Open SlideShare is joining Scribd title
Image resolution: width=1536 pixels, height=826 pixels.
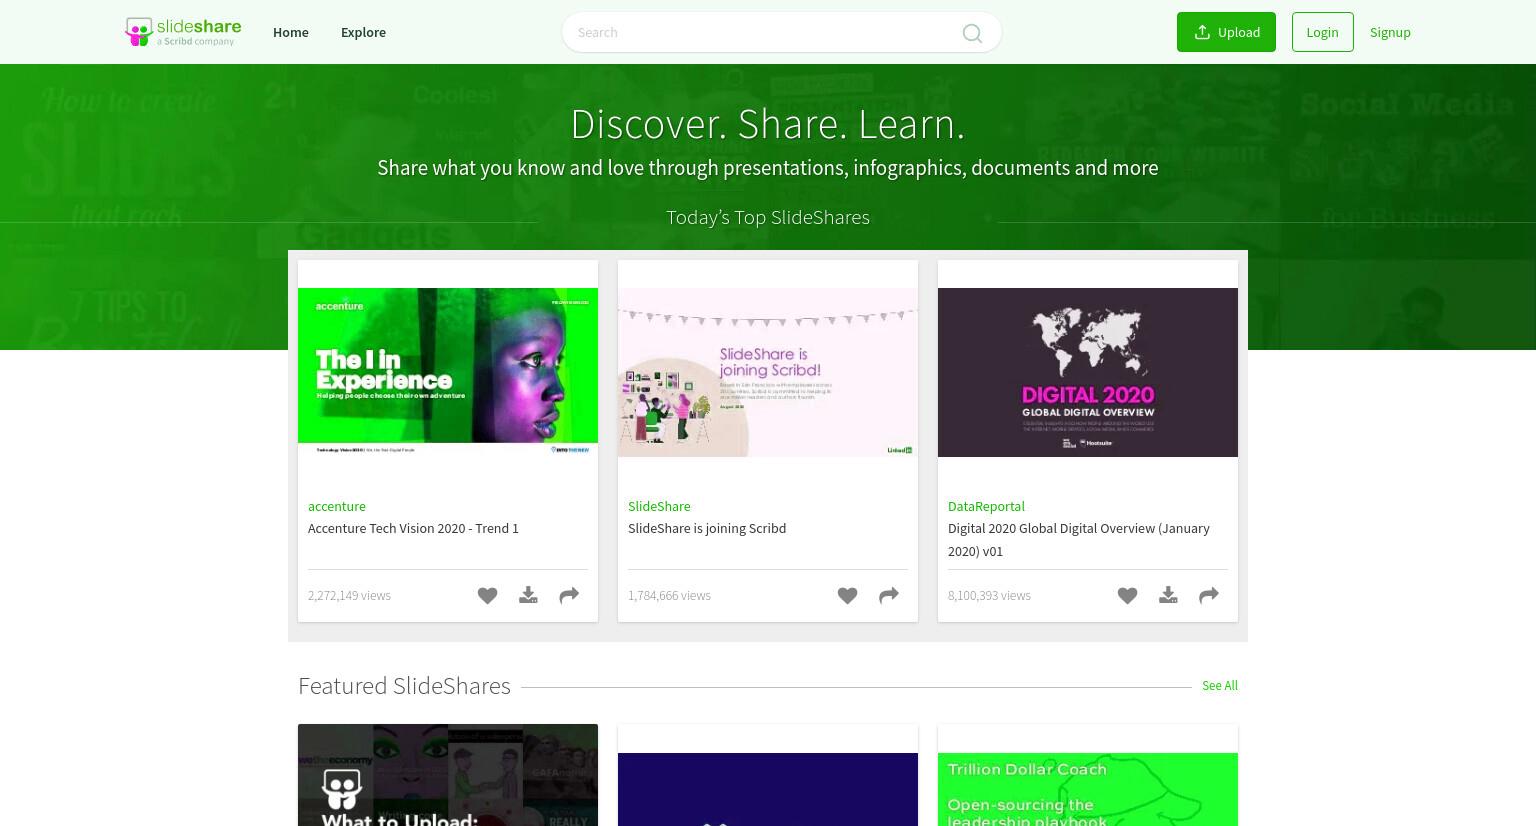click(x=707, y=528)
